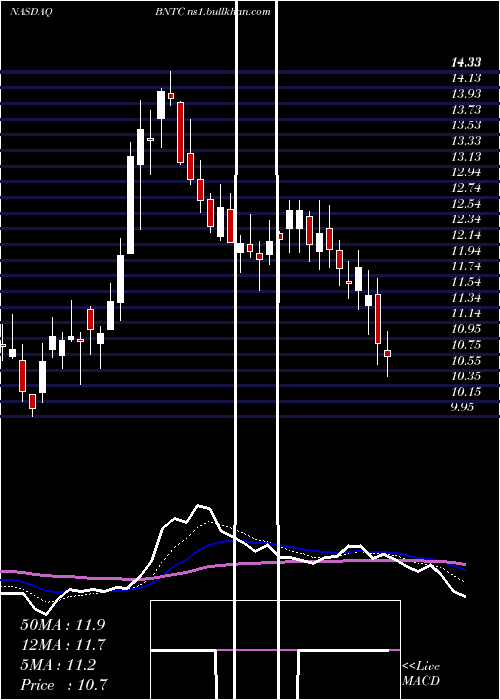Click the 11.54 price axis label
Image resolution: width=500 pixels, height=700 pixels.
pyautogui.click(x=466, y=283)
